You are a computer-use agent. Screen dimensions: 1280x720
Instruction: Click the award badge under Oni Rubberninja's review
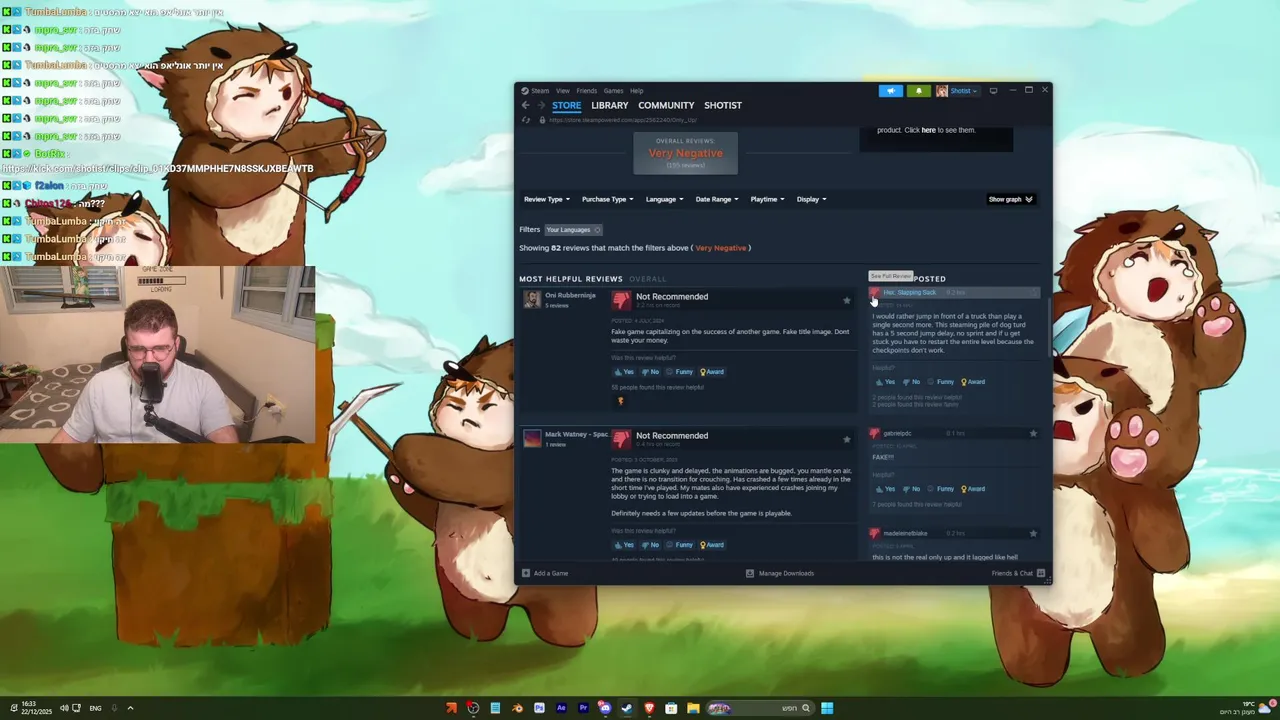(620, 401)
